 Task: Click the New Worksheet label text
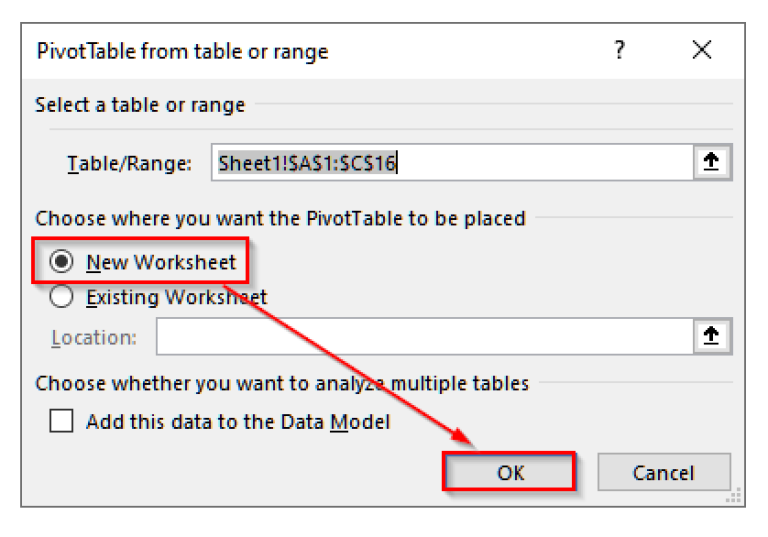click(161, 262)
